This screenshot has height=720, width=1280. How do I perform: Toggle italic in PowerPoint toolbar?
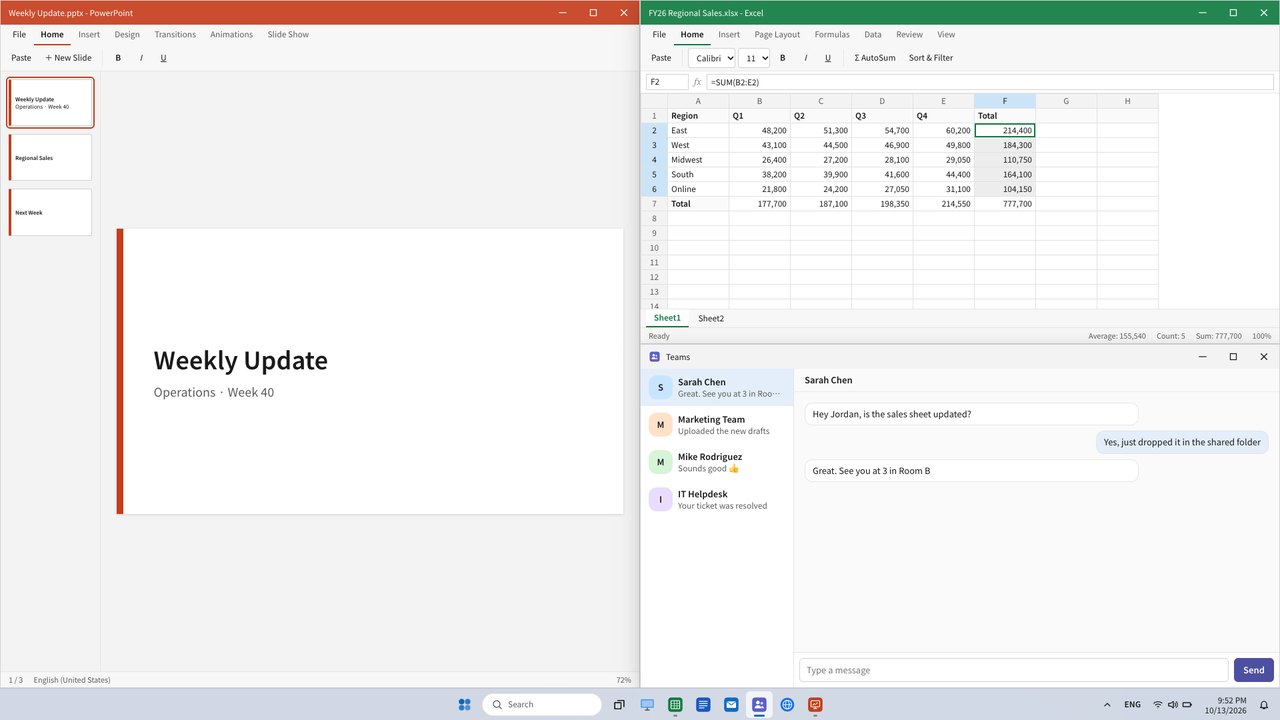(x=141, y=58)
